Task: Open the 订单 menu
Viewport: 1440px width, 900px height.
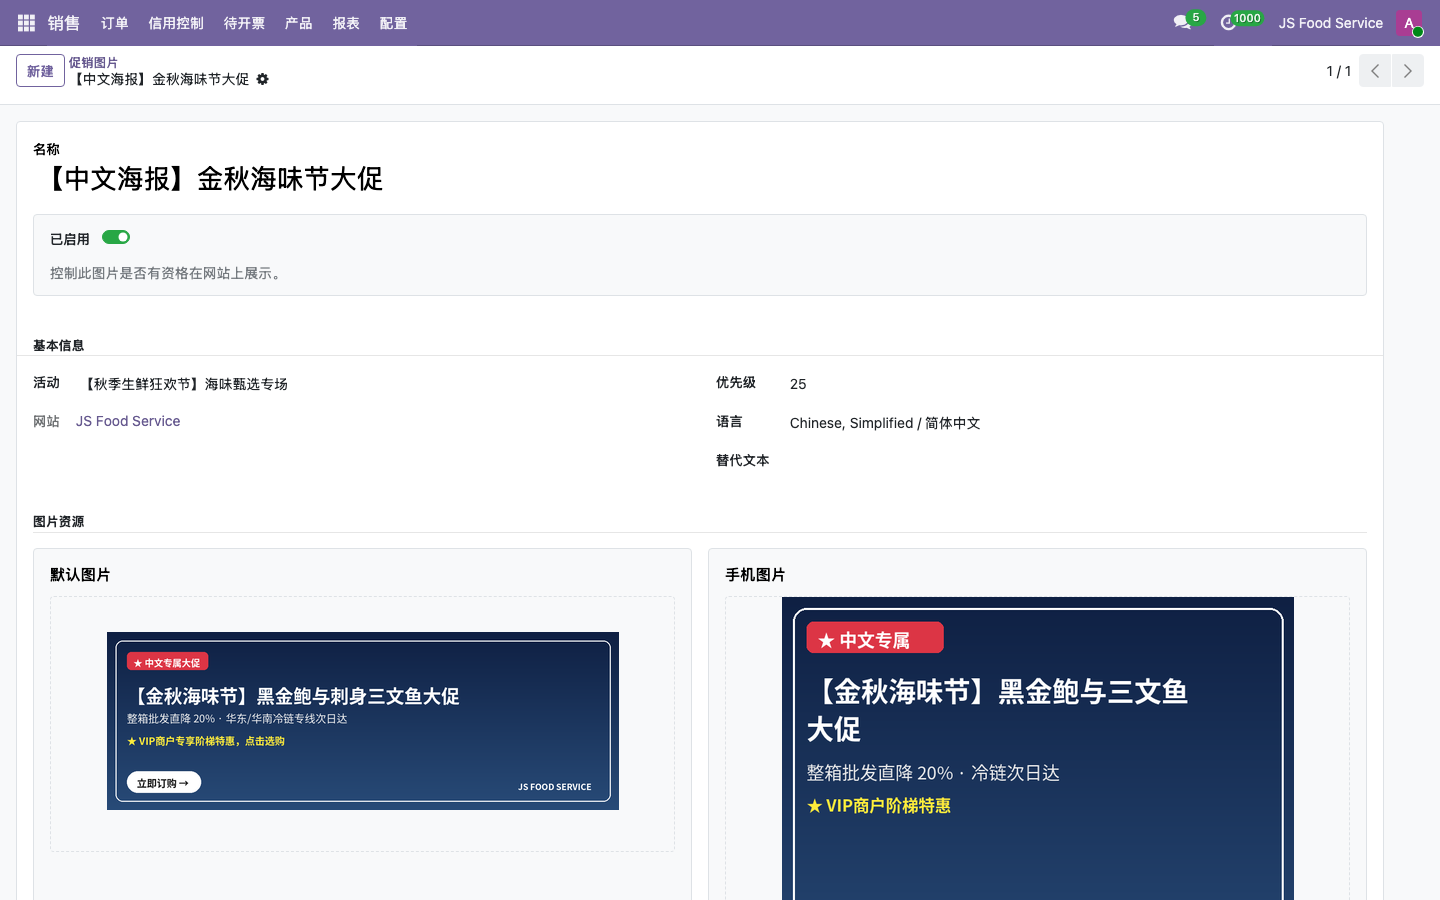Action: (115, 22)
